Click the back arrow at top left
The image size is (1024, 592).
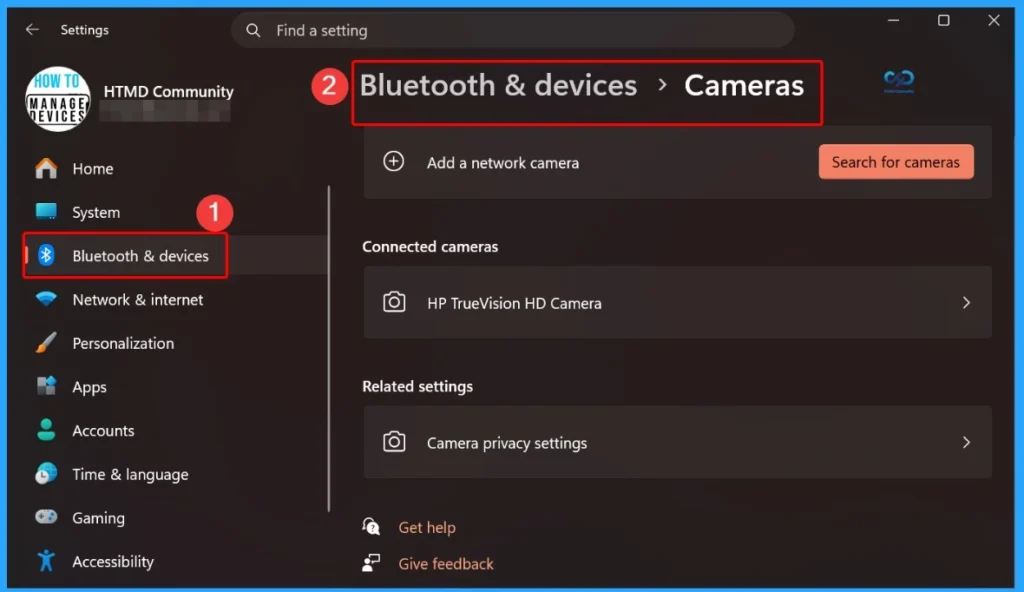tap(31, 29)
